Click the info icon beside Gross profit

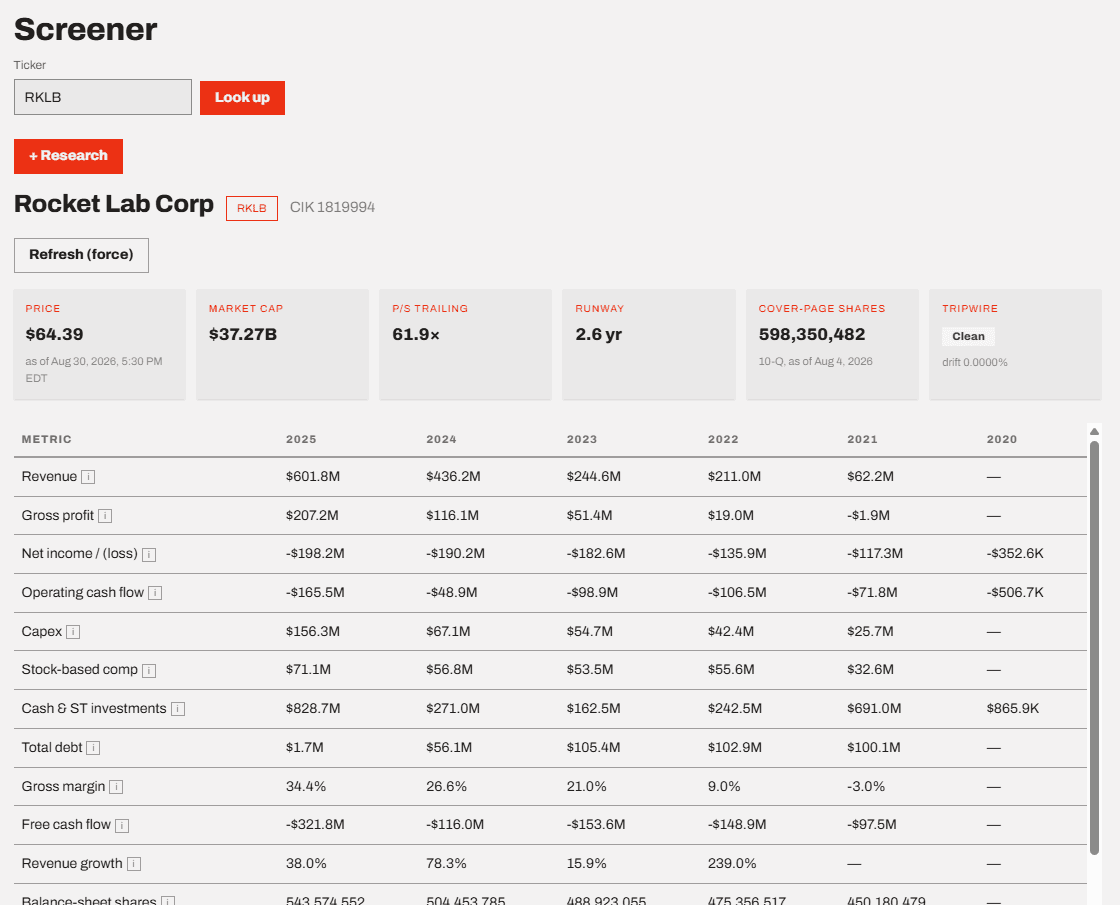[105, 516]
